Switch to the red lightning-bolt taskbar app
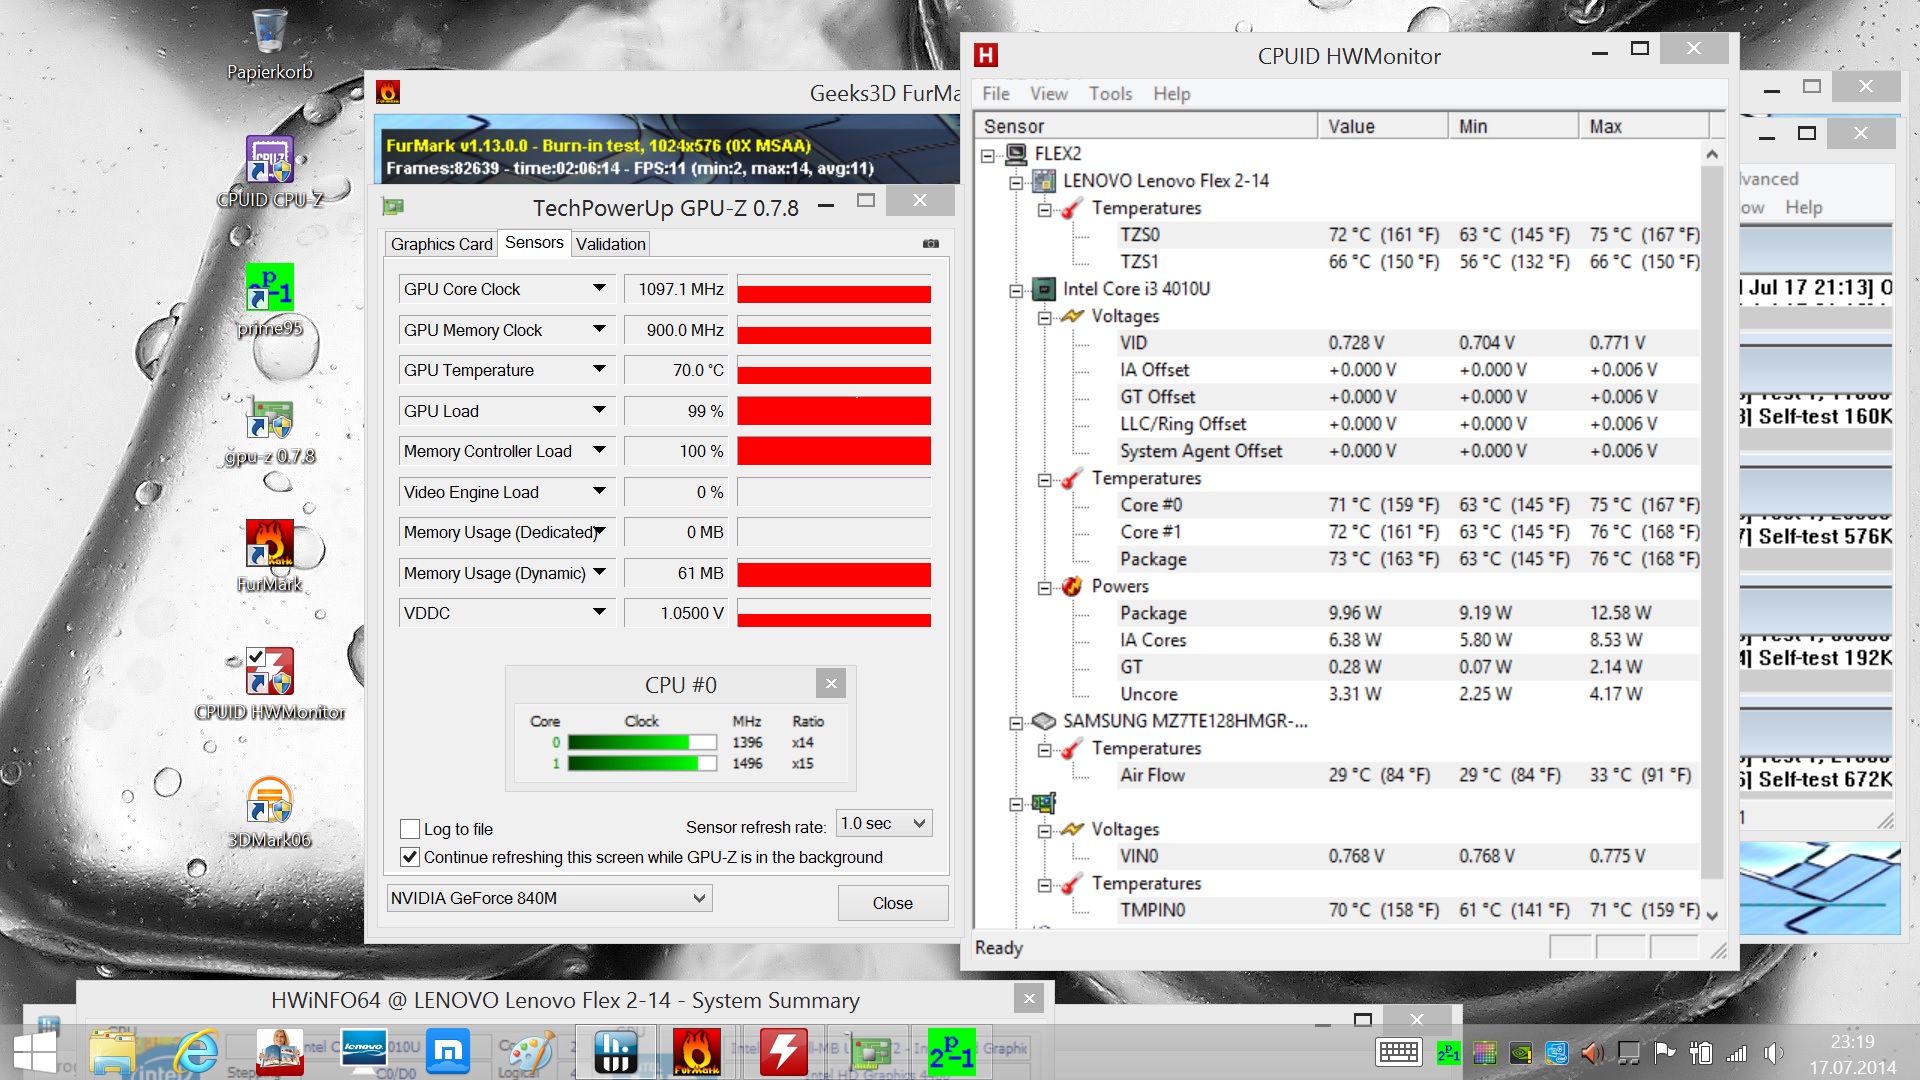1920x1080 pixels. 782,1052
